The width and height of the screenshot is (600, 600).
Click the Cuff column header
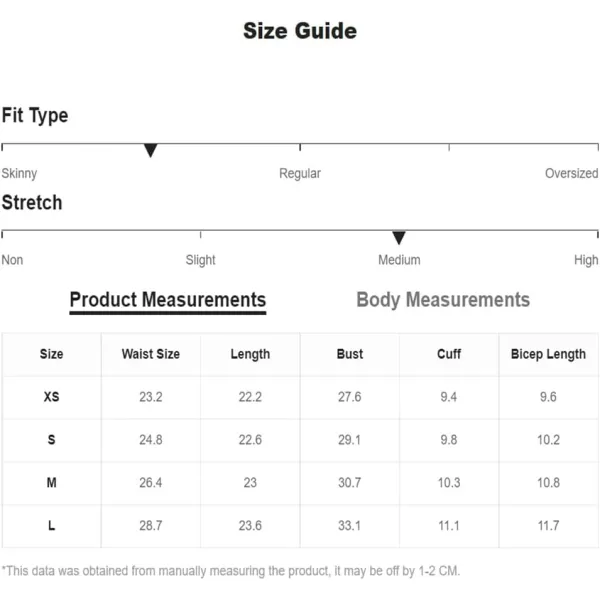449,354
